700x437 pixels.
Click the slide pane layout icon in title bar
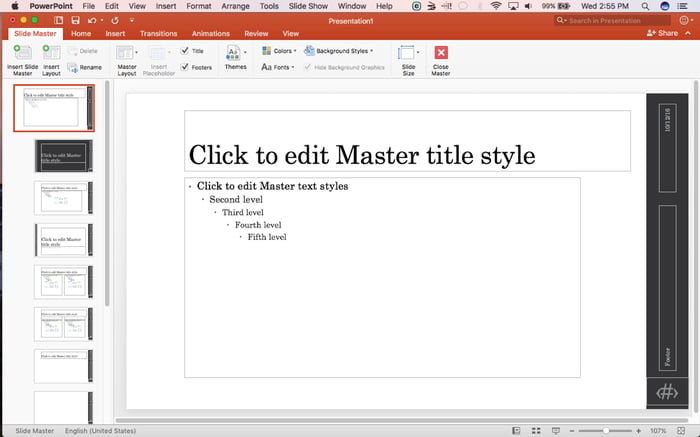click(58, 21)
